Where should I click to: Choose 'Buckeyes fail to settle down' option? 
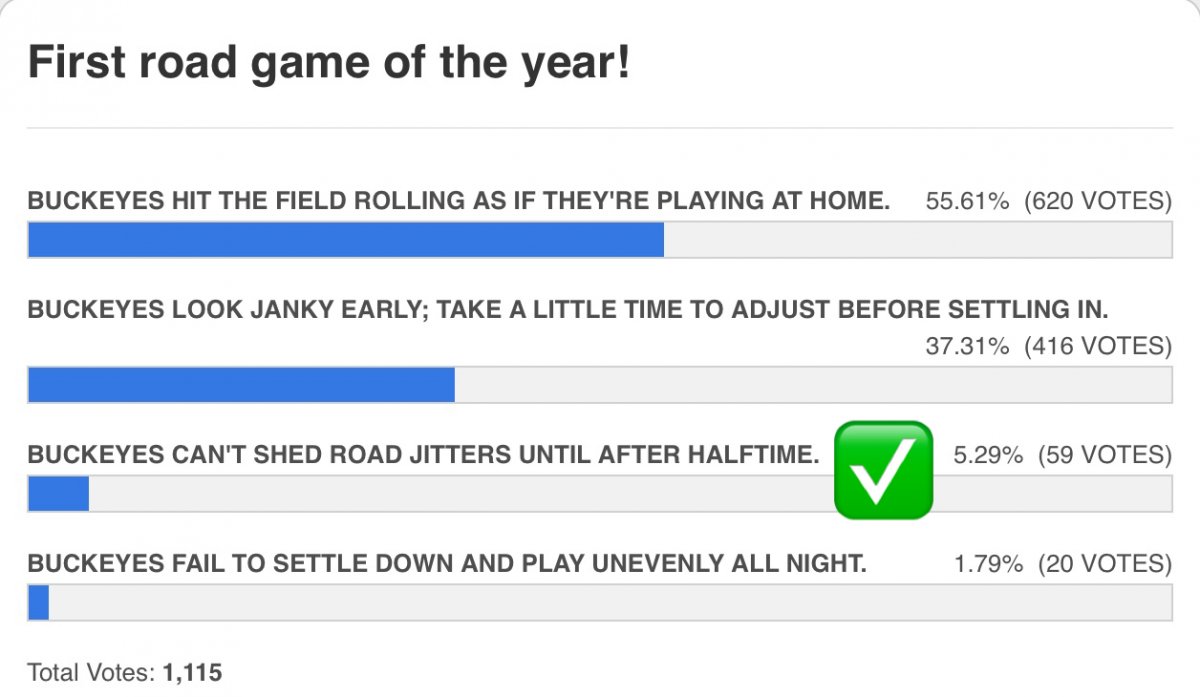pyautogui.click(x=447, y=564)
